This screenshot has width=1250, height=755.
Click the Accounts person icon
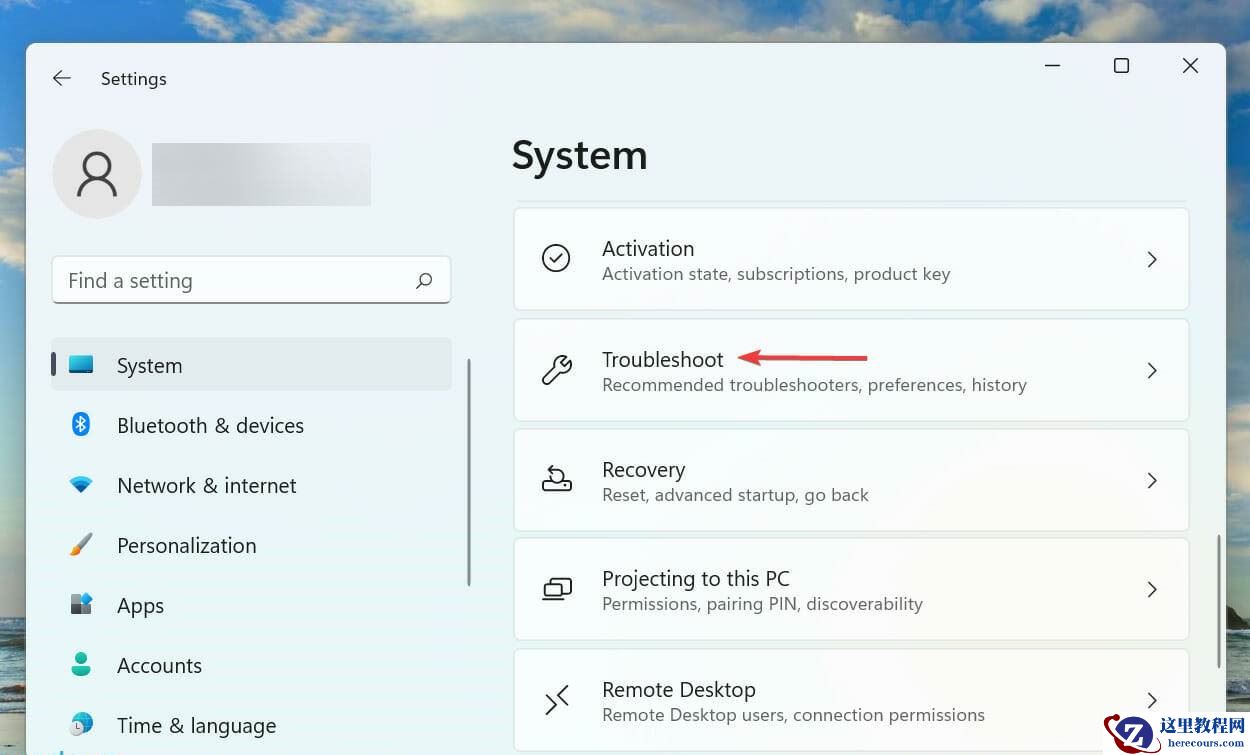[x=81, y=665]
